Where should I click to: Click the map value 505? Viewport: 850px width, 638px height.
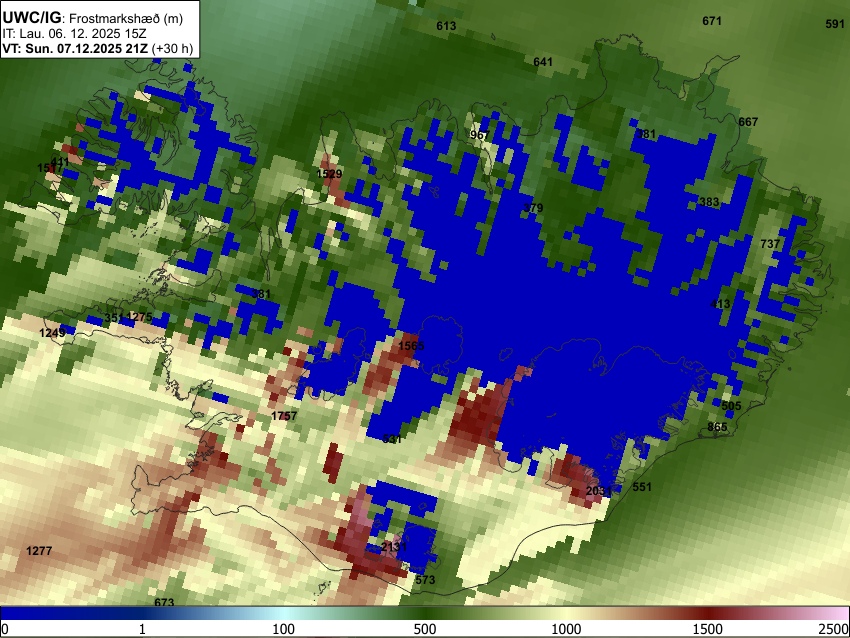click(731, 406)
